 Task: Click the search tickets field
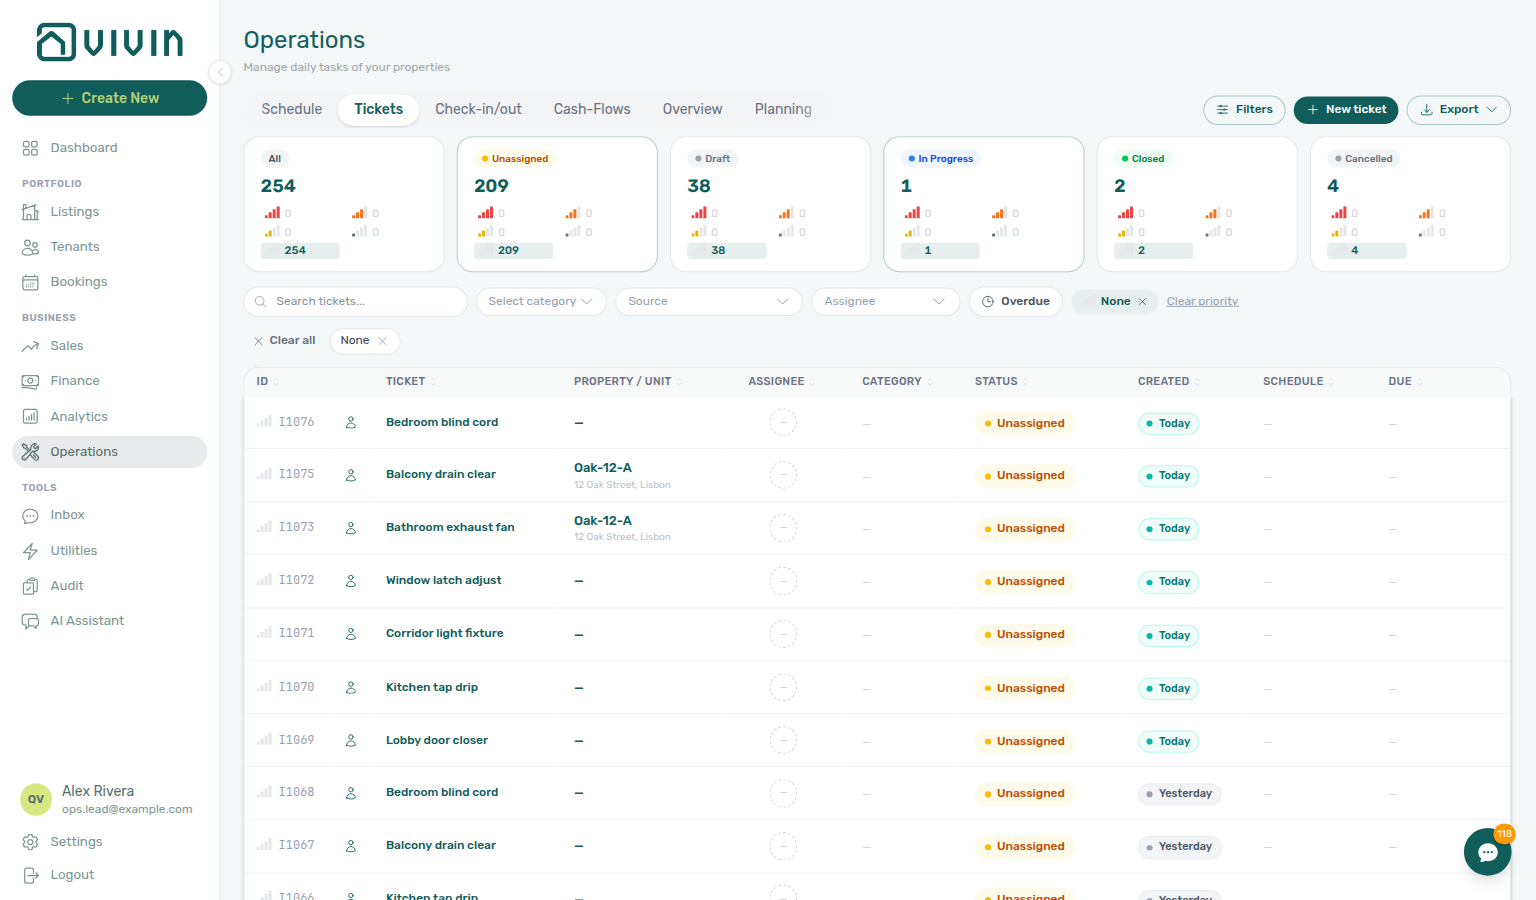[355, 302]
